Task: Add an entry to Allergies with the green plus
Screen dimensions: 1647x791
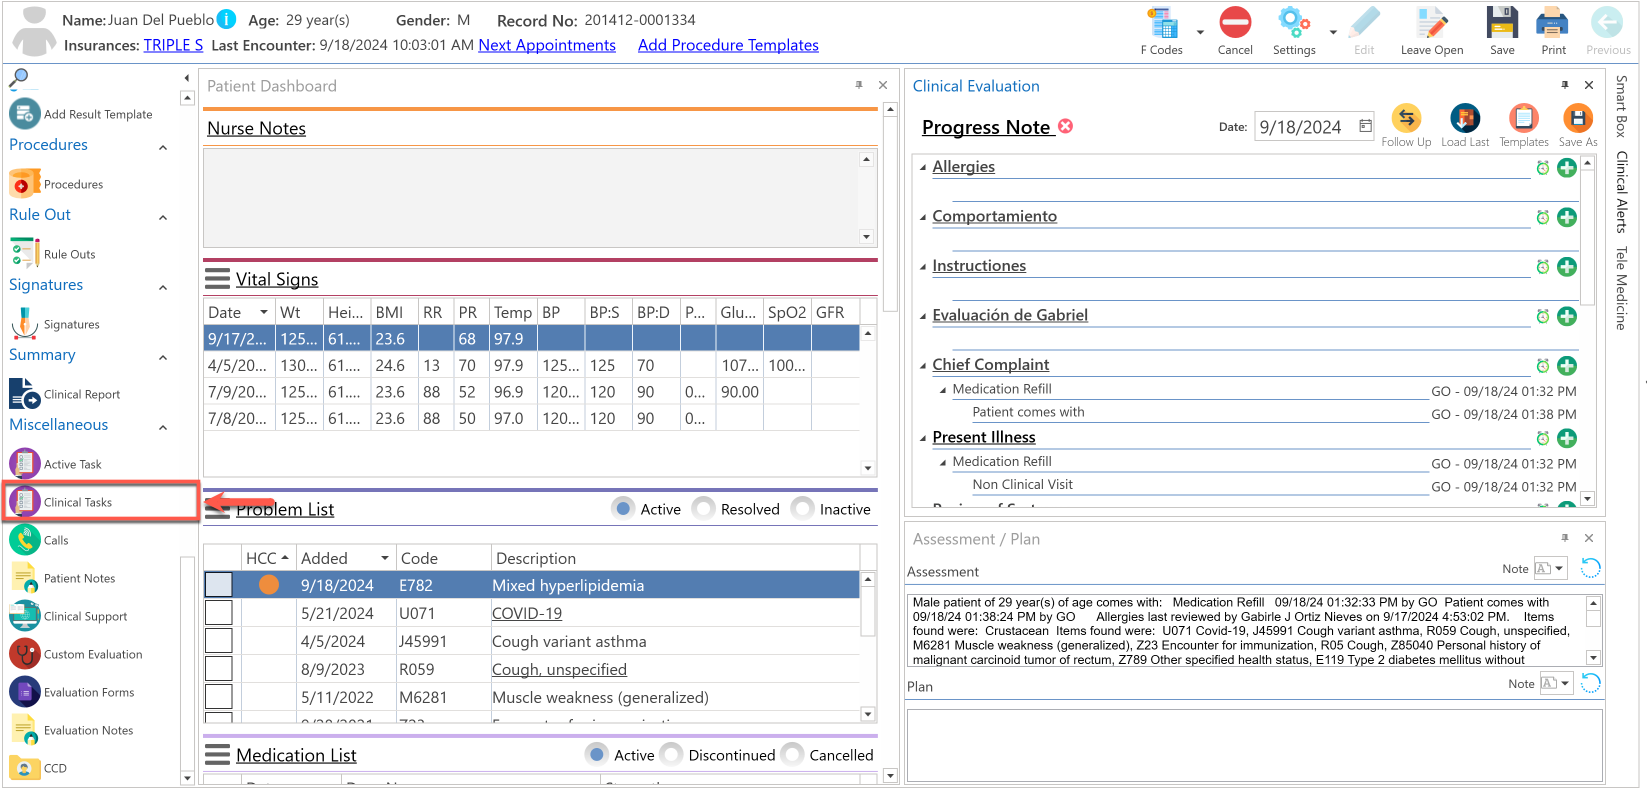Action: 1567,168
